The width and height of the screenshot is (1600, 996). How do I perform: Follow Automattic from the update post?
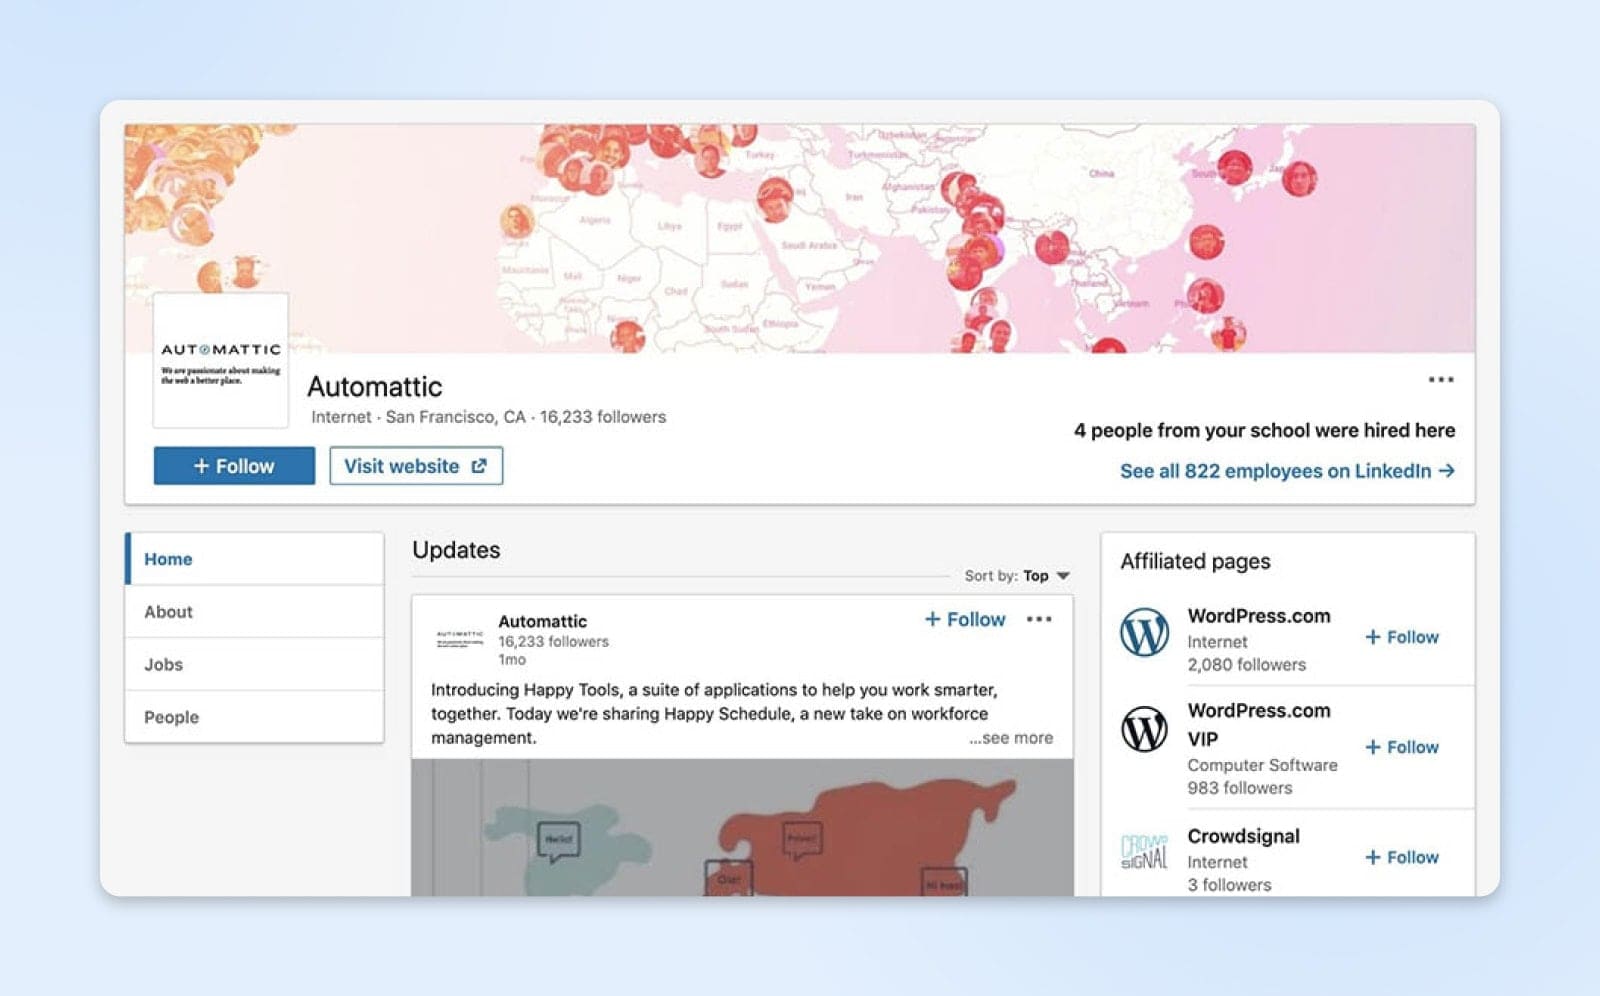click(x=965, y=619)
